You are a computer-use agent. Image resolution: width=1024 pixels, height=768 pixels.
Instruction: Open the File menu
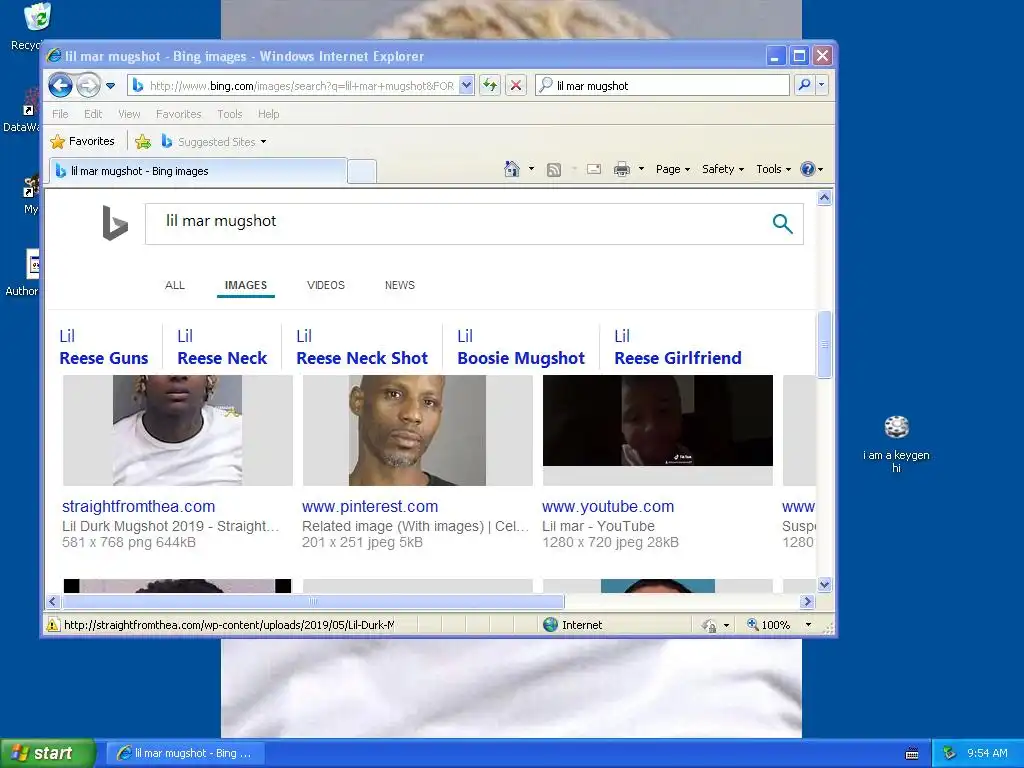coord(60,114)
